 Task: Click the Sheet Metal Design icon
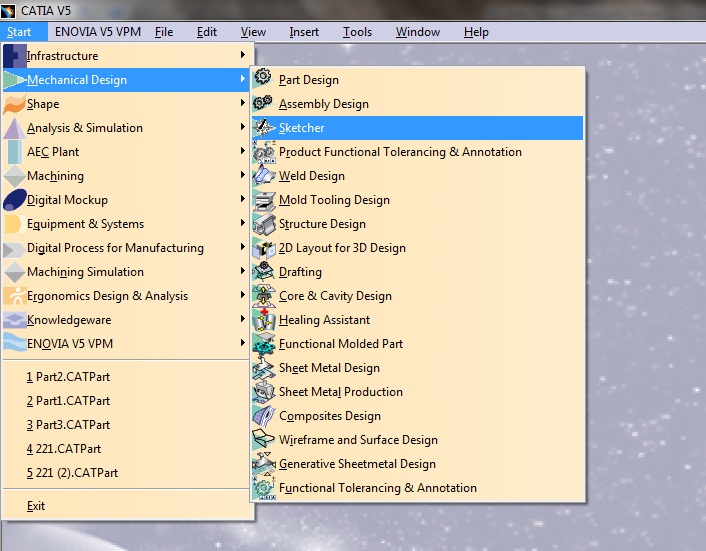click(263, 368)
